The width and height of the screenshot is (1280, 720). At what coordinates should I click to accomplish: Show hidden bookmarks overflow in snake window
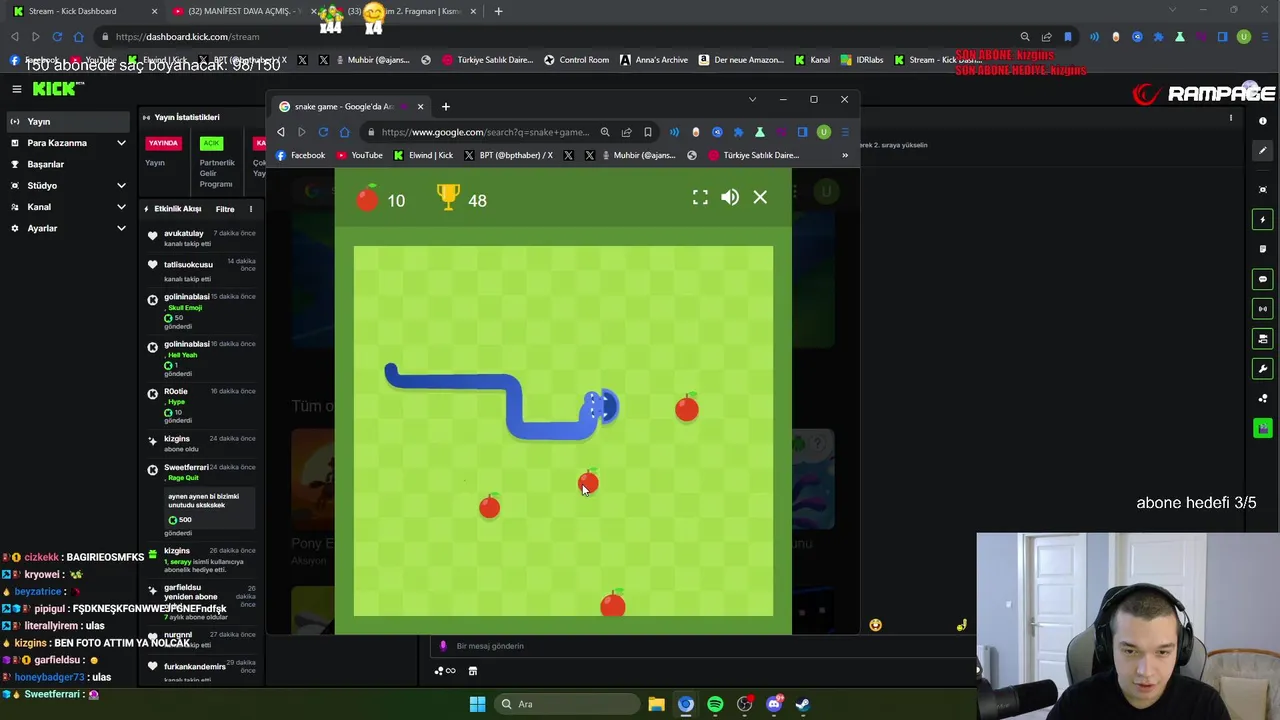click(x=845, y=155)
